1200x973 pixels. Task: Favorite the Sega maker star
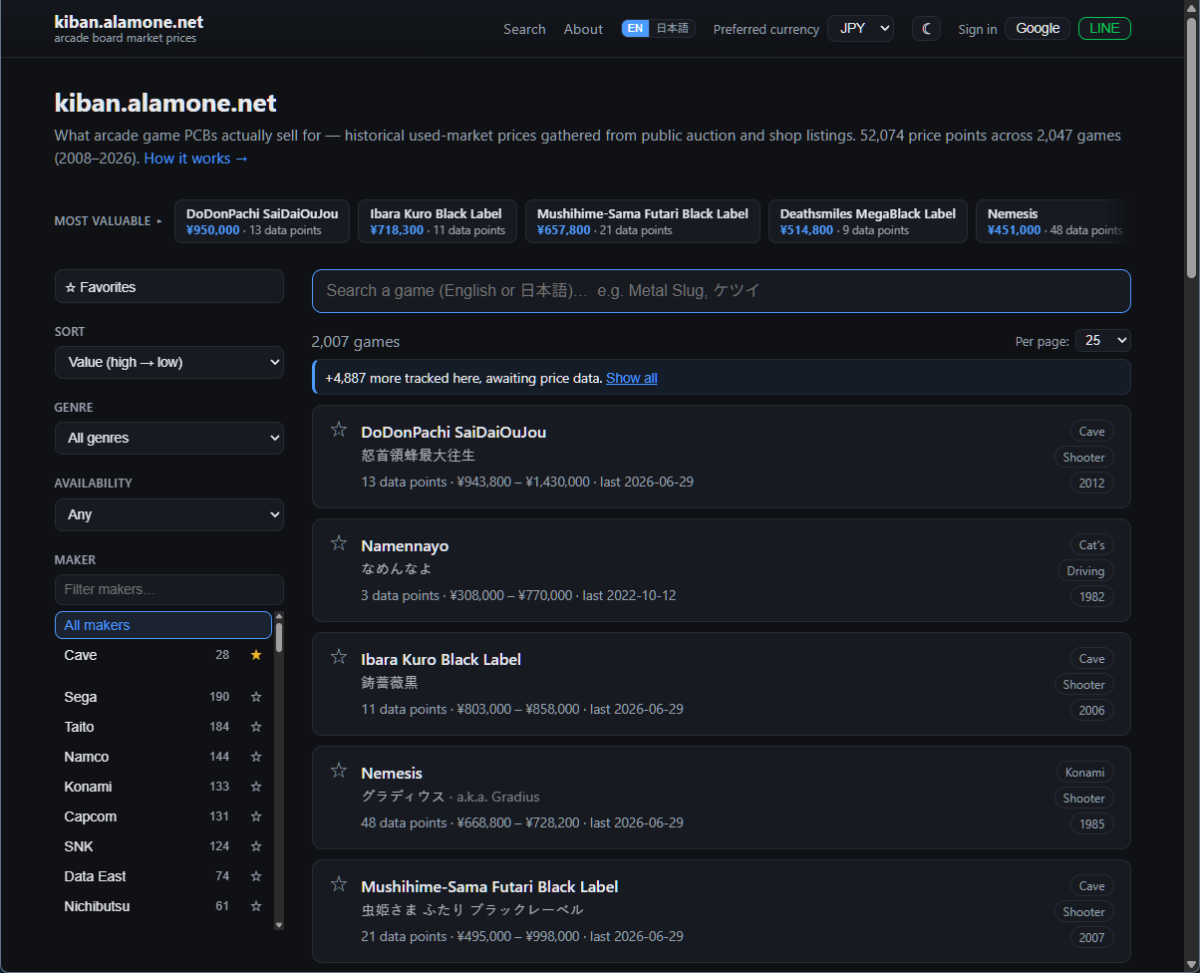256,697
